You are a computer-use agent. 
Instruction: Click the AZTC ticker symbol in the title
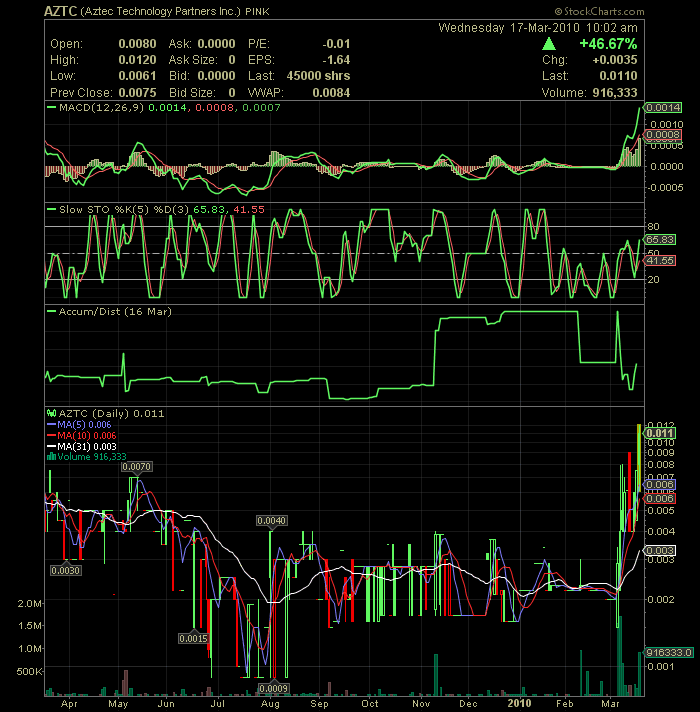[x=60, y=11]
